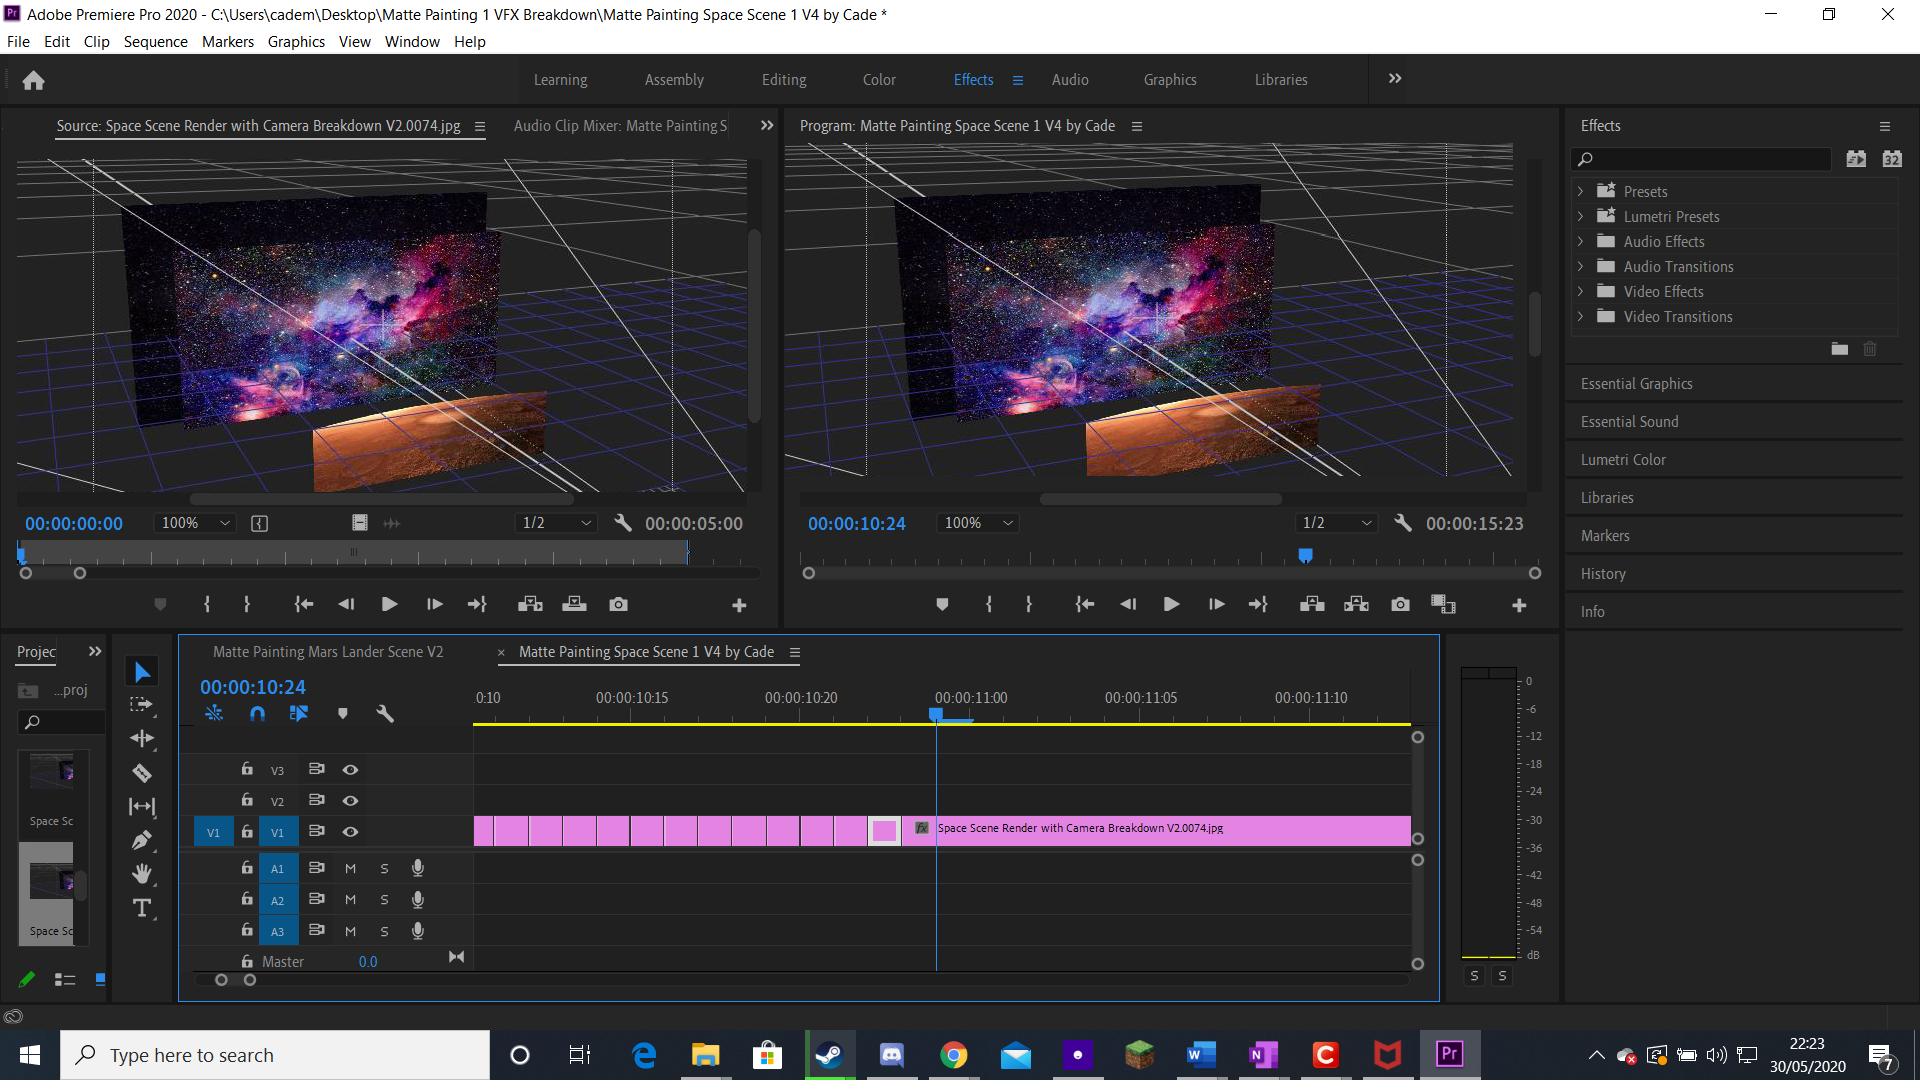Image resolution: width=1920 pixels, height=1080 pixels.
Task: Expand the Video Effects folder
Action: point(1580,291)
